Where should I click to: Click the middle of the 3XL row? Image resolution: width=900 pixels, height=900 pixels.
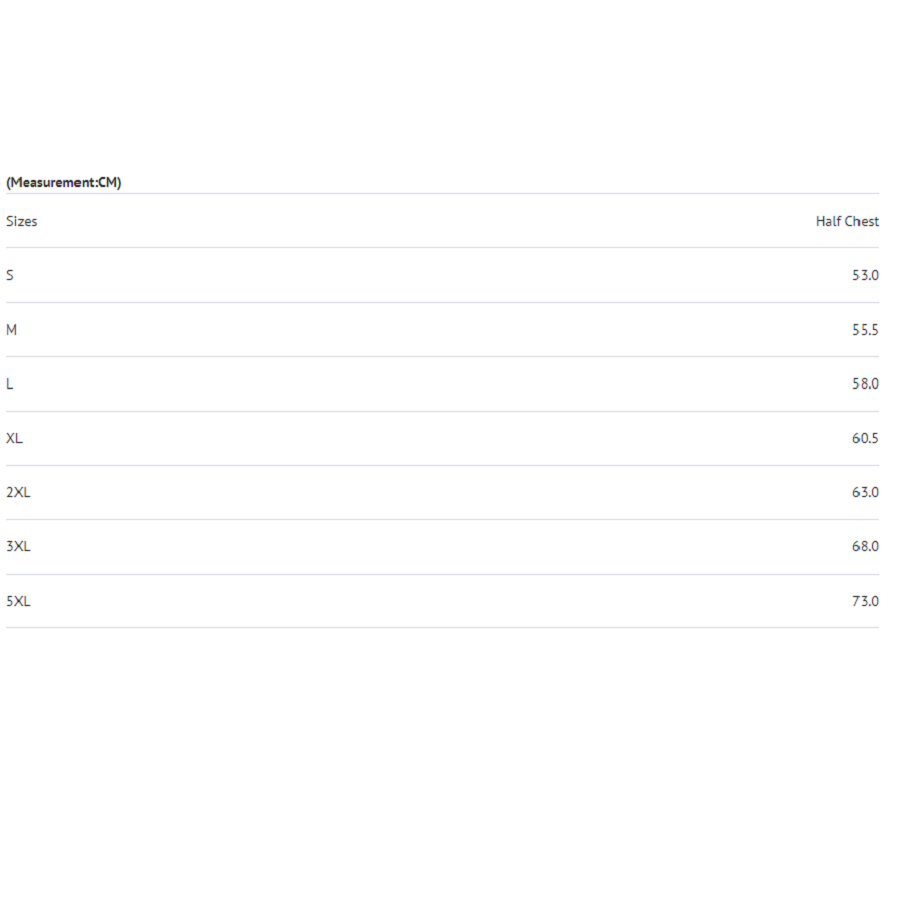click(x=442, y=547)
